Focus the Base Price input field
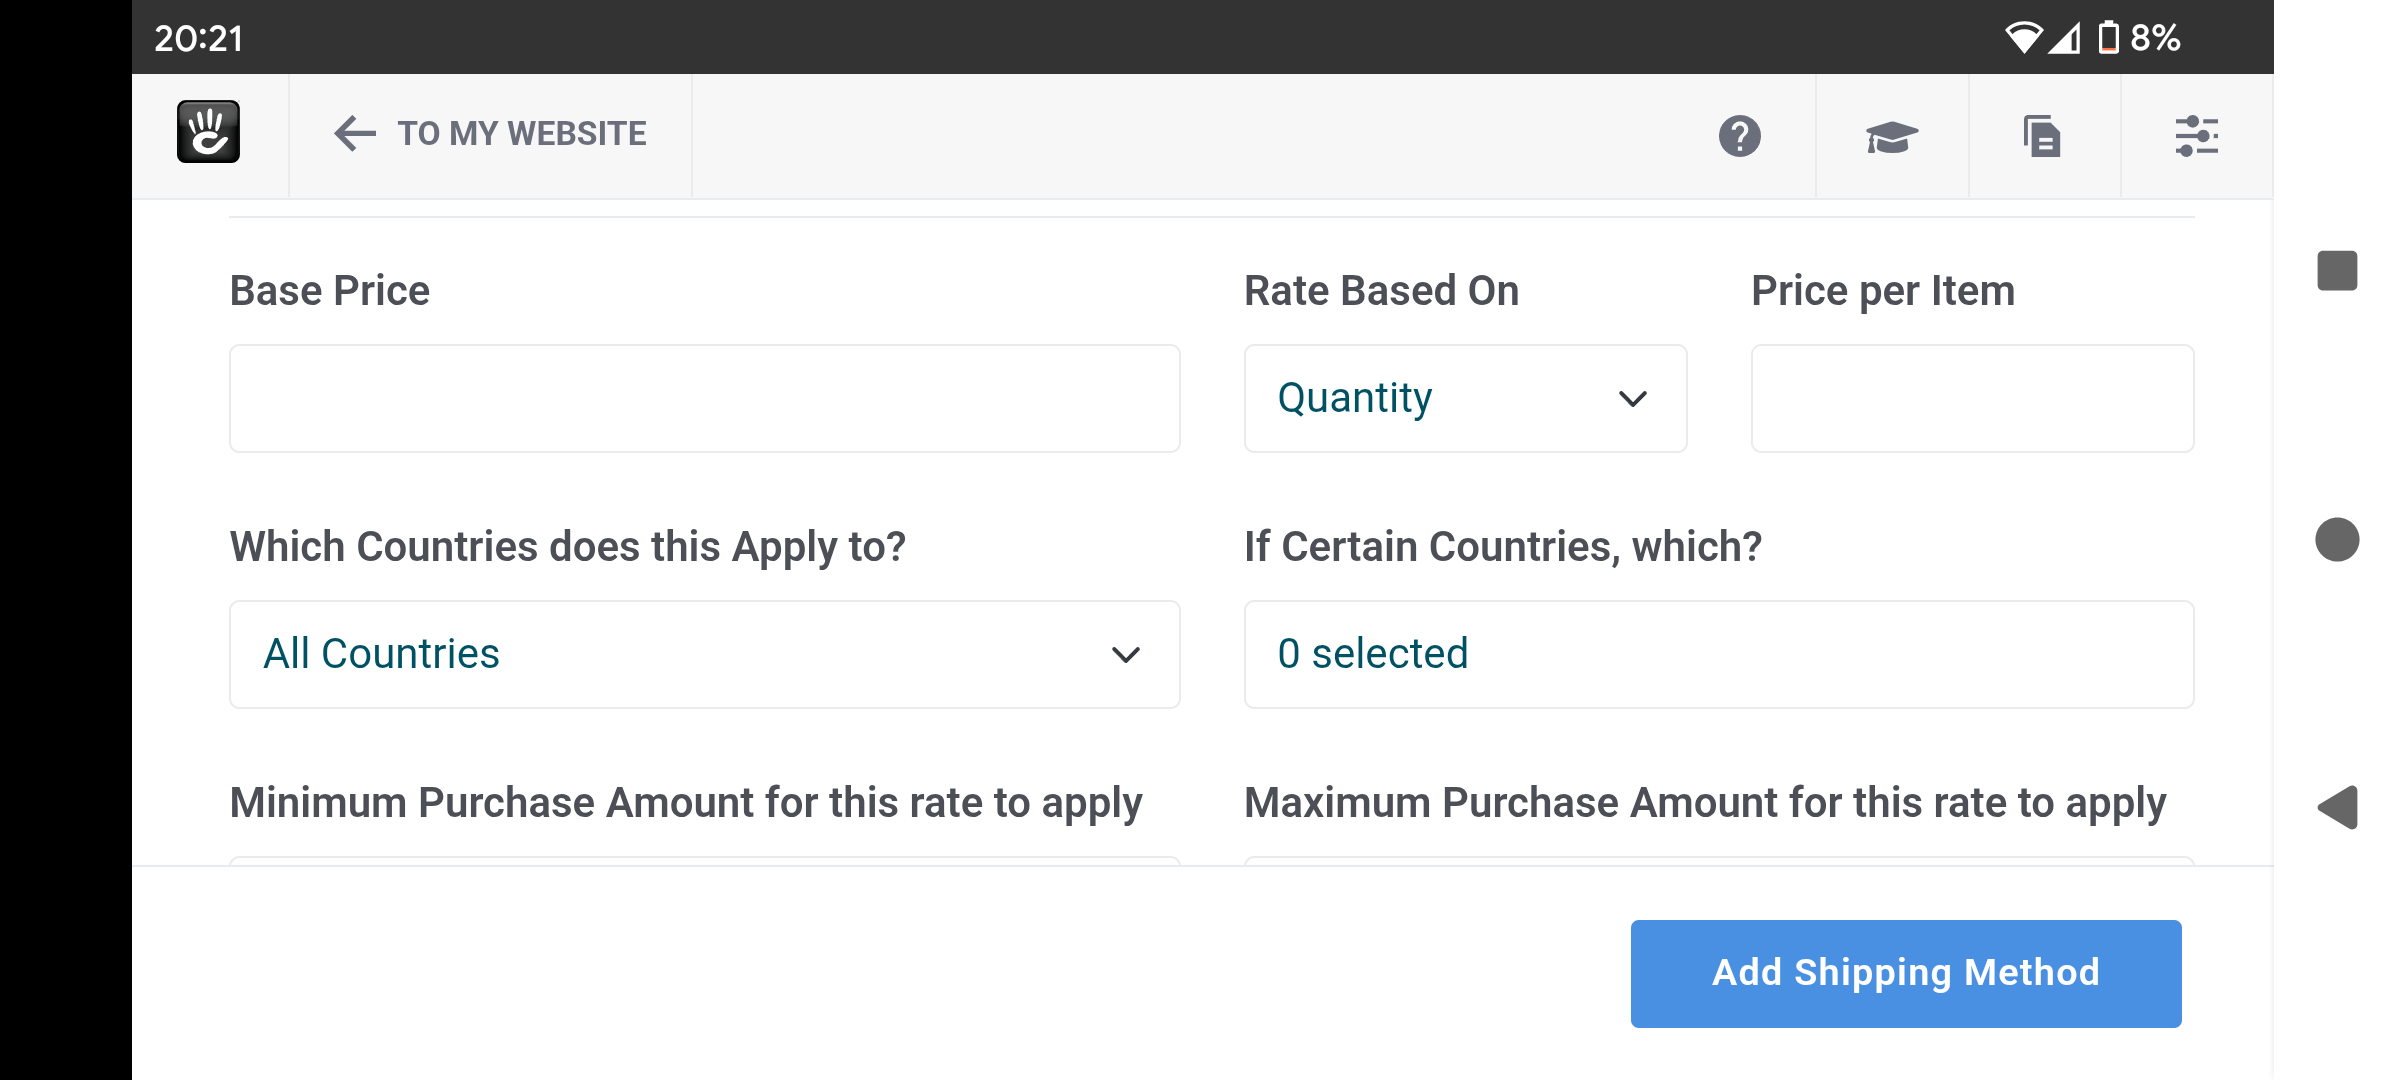The image size is (2400, 1080). point(704,399)
